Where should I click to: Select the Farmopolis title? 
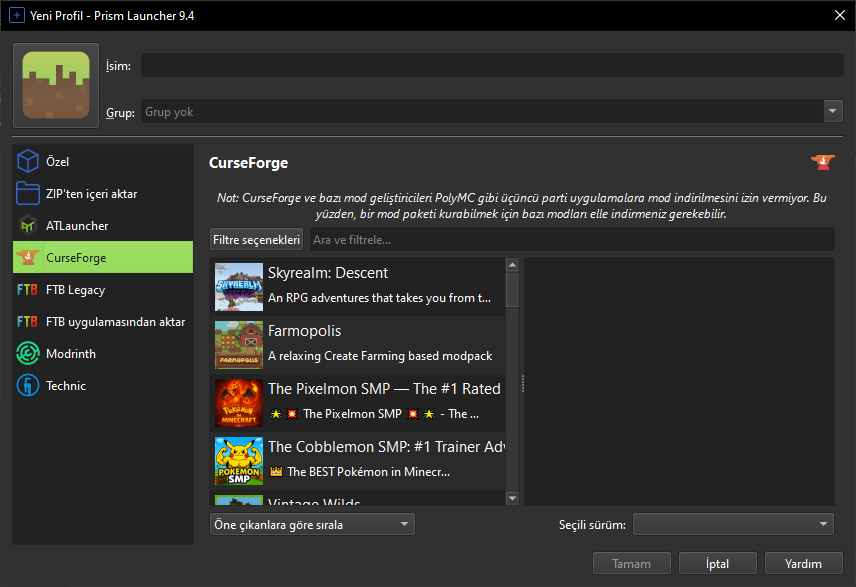click(304, 330)
